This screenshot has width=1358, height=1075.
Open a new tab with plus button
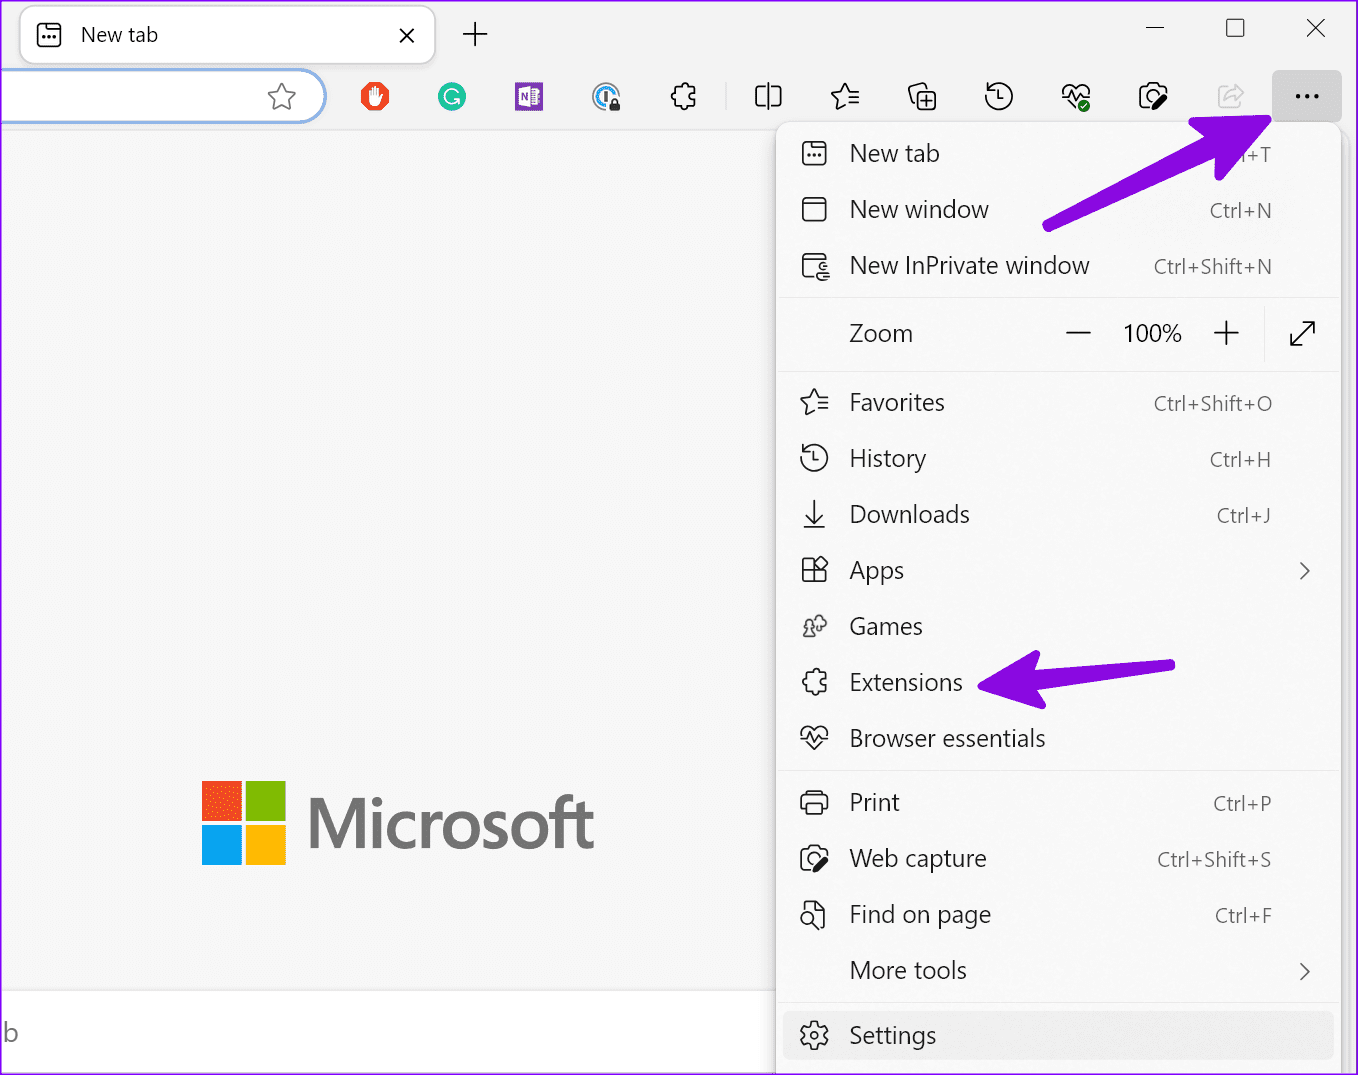[475, 35]
